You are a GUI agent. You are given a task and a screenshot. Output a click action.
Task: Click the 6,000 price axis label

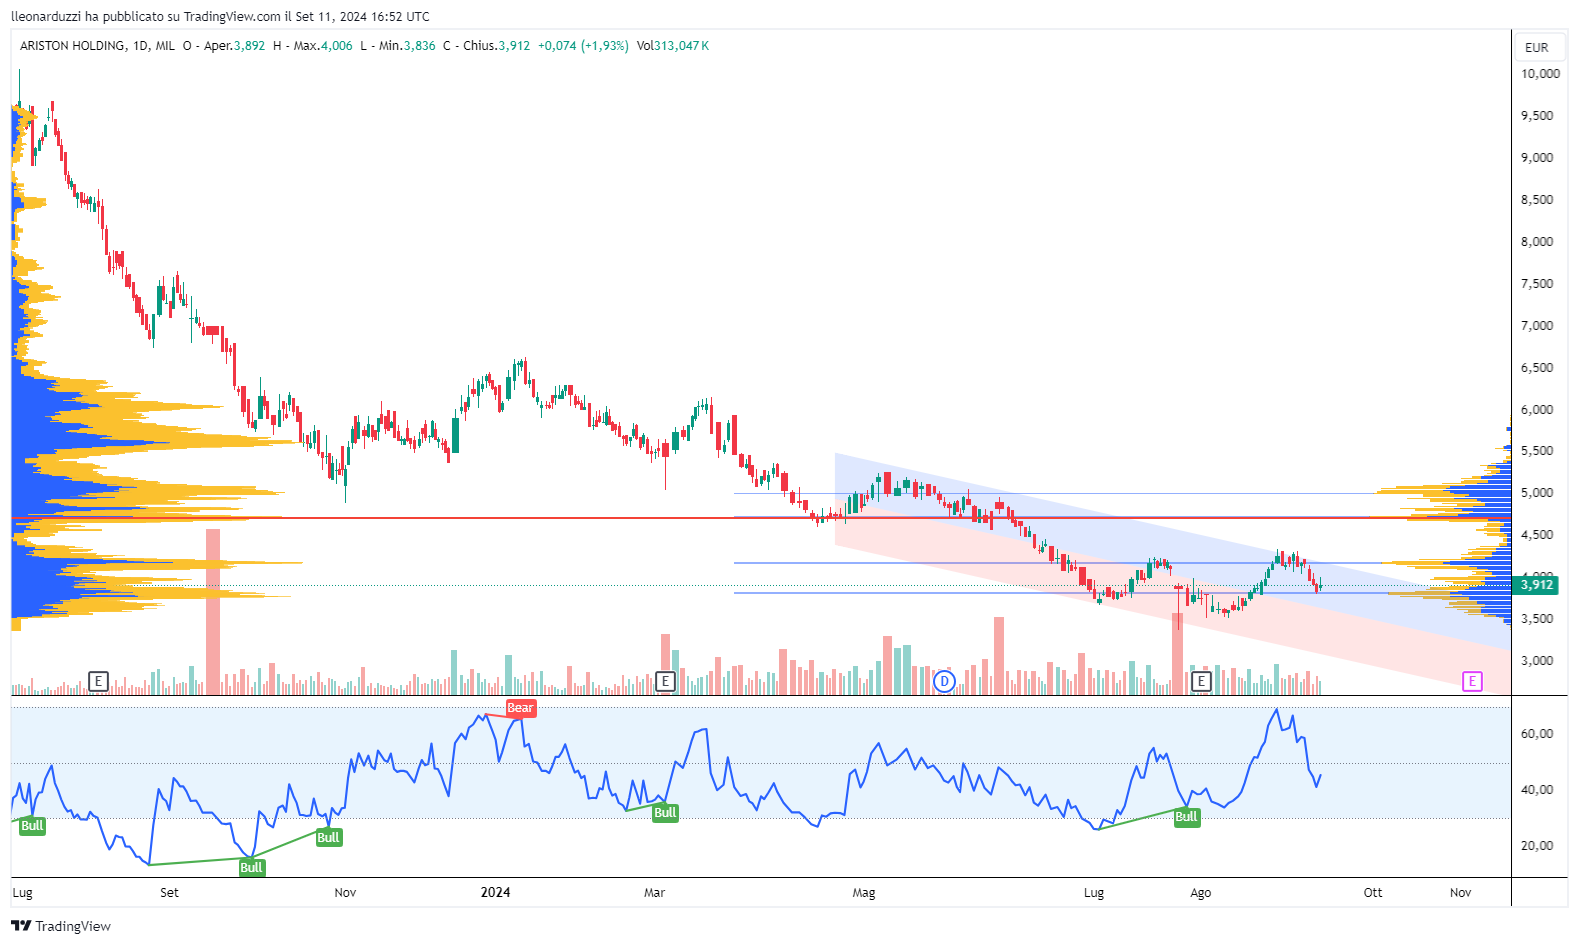point(1537,410)
